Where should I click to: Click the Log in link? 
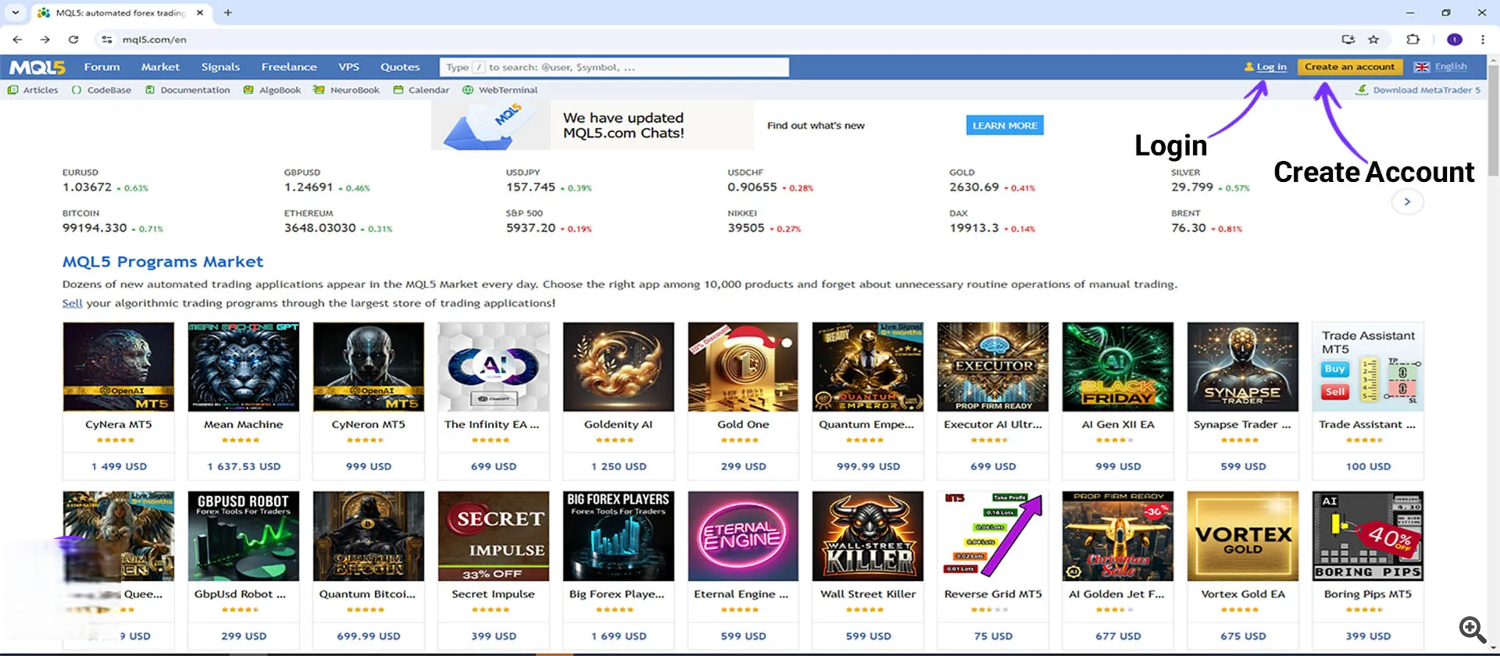tap(1271, 67)
